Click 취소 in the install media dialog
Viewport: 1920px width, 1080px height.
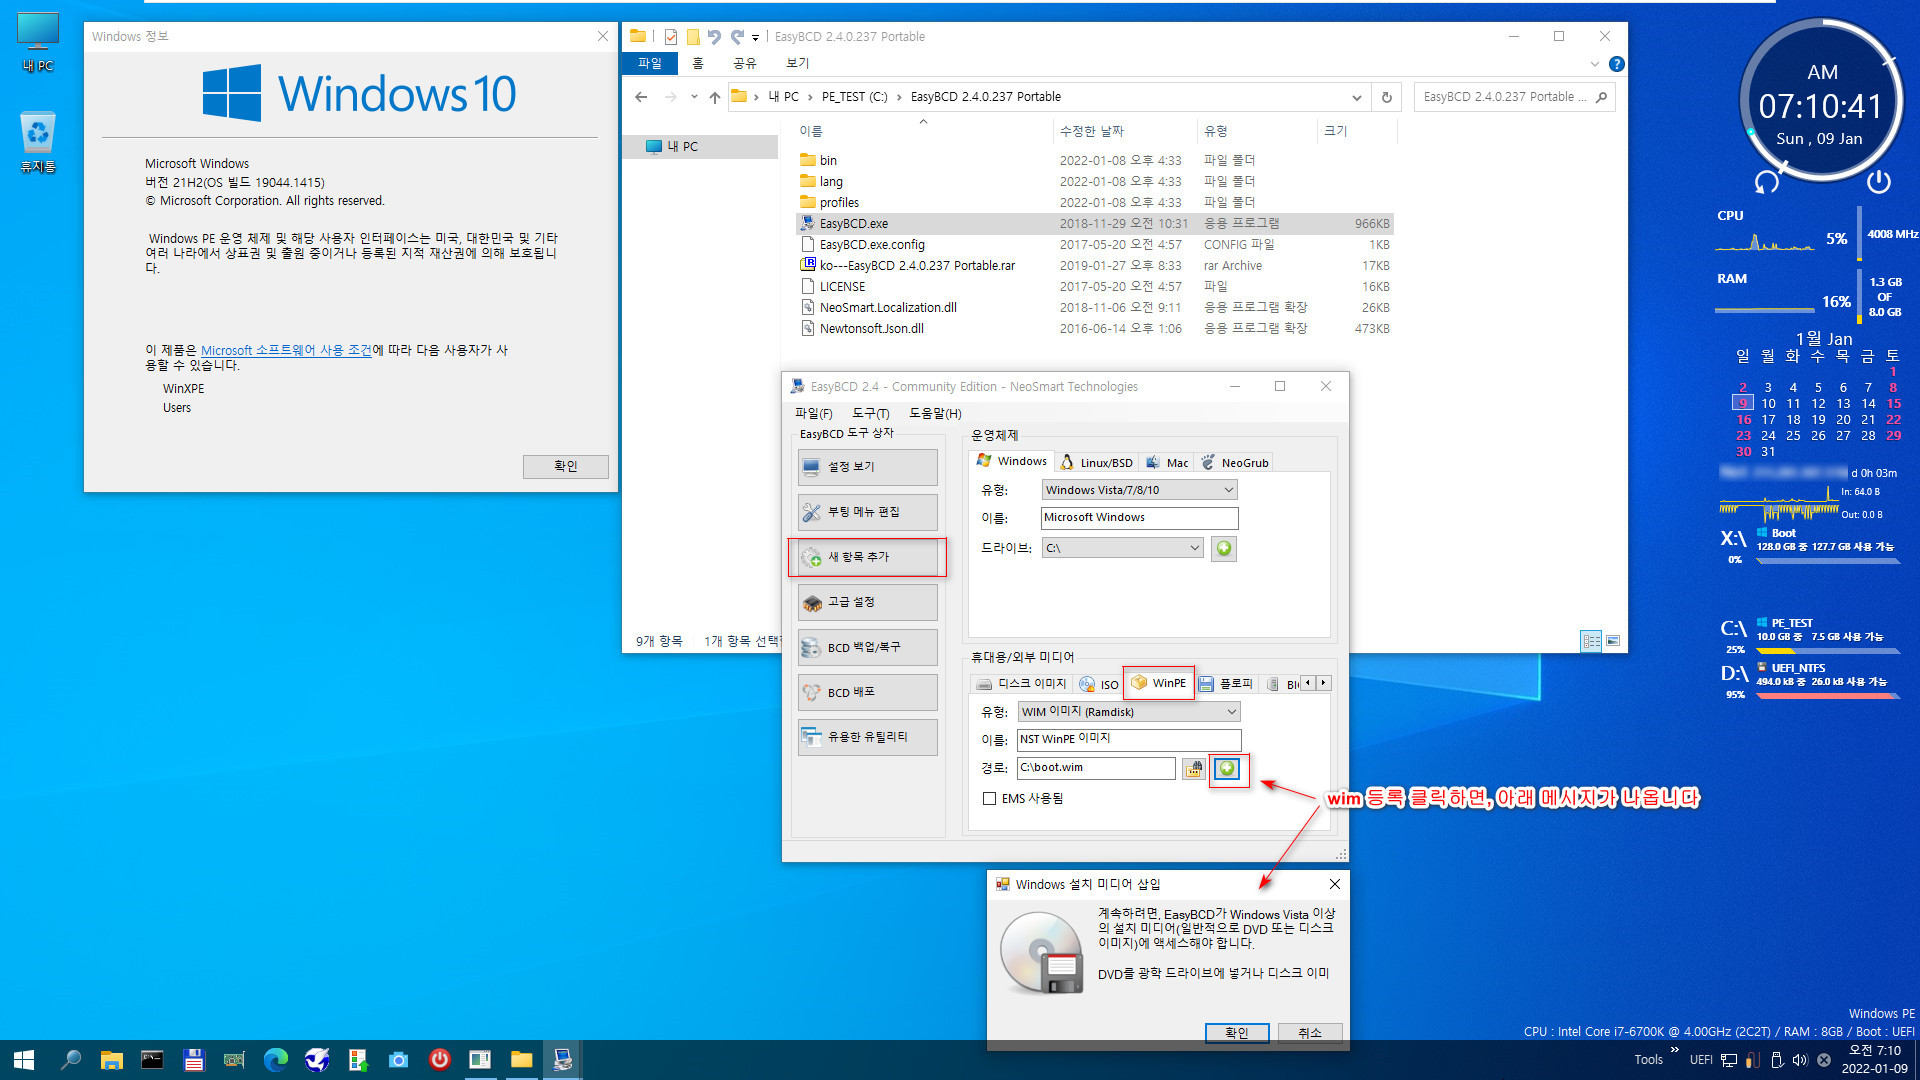click(1310, 1033)
